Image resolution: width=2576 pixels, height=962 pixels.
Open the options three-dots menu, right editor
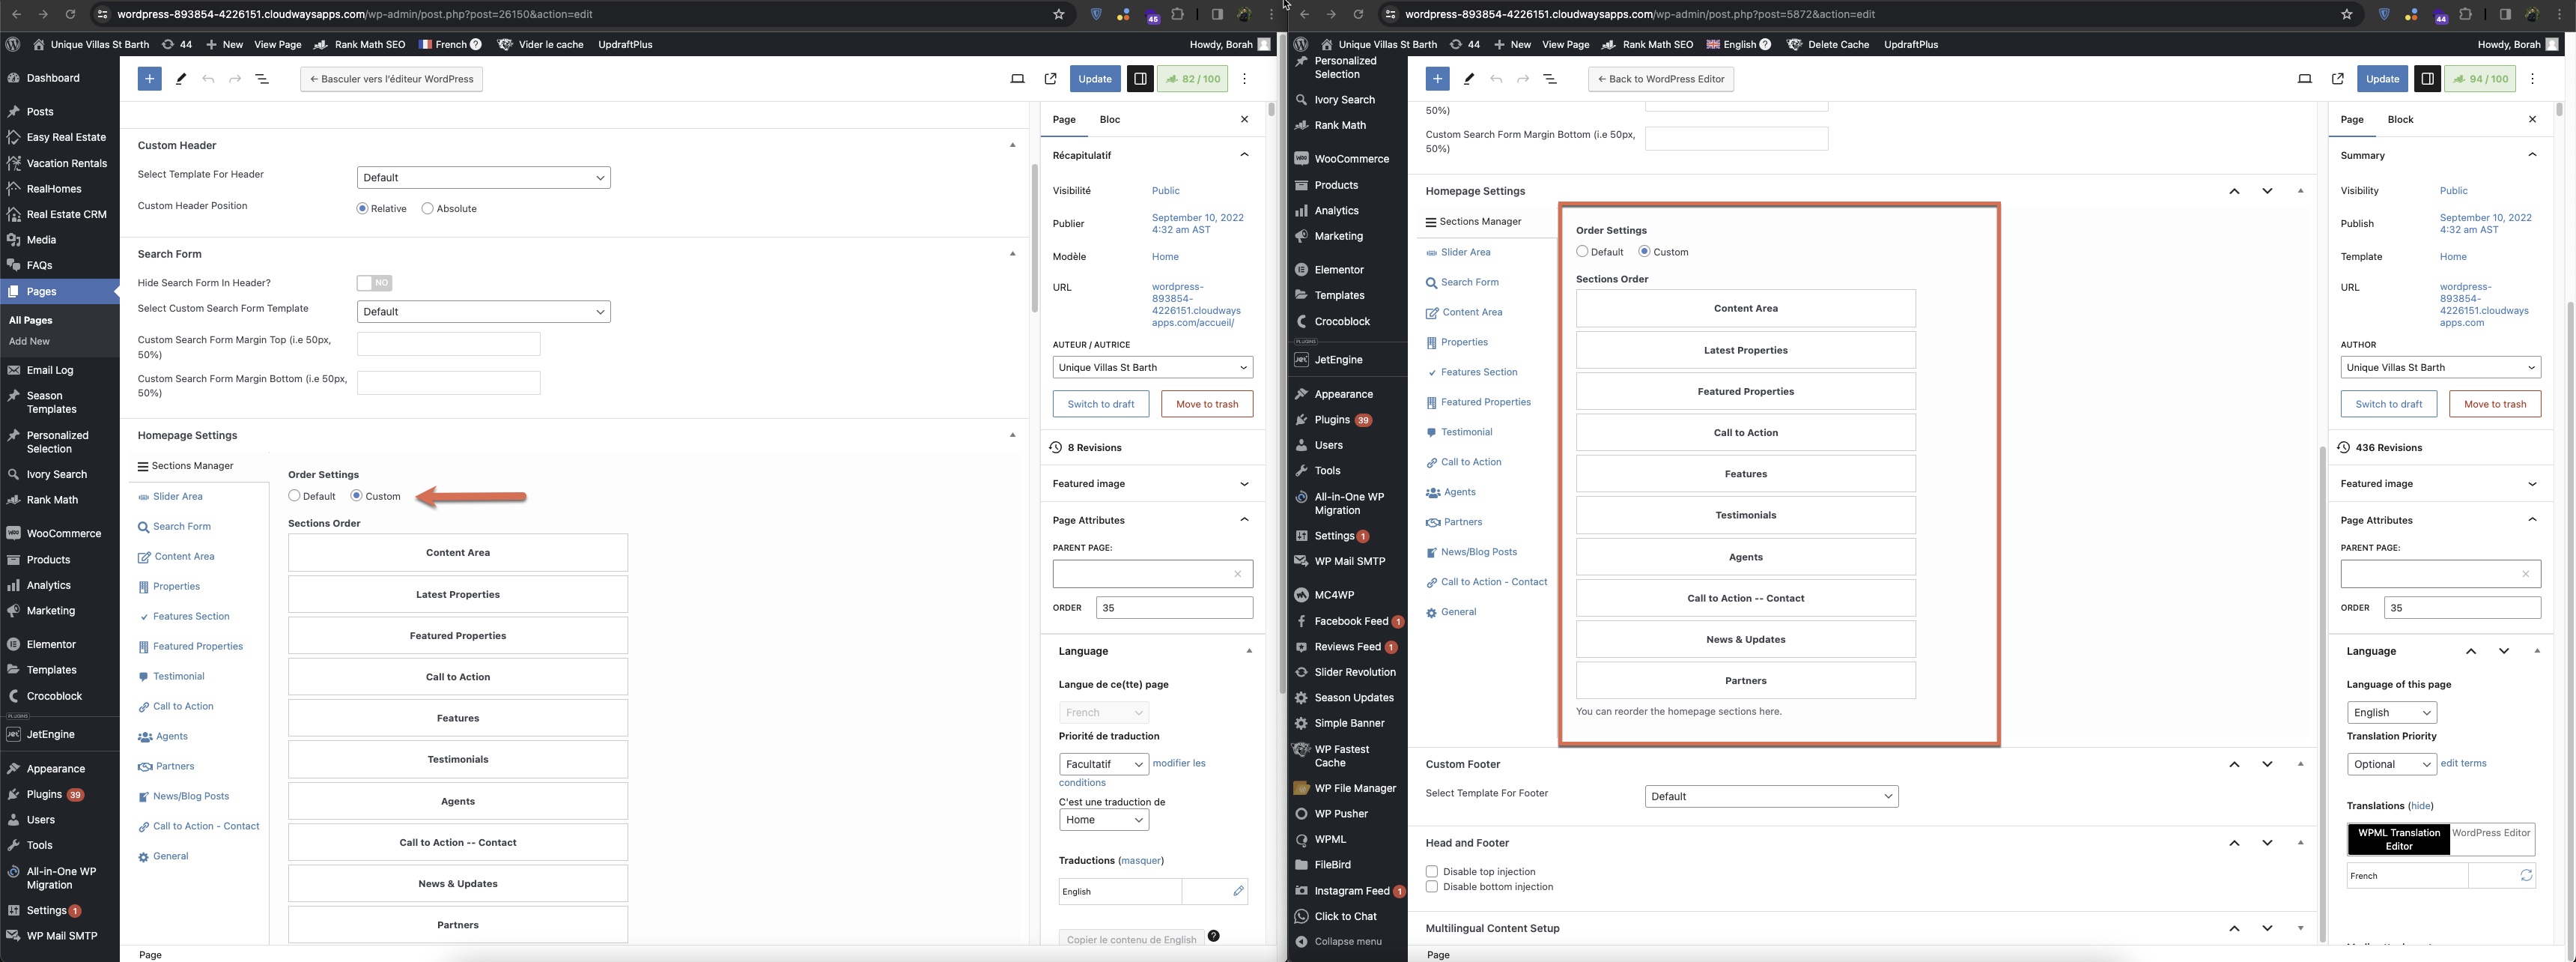pyautogui.click(x=2532, y=79)
